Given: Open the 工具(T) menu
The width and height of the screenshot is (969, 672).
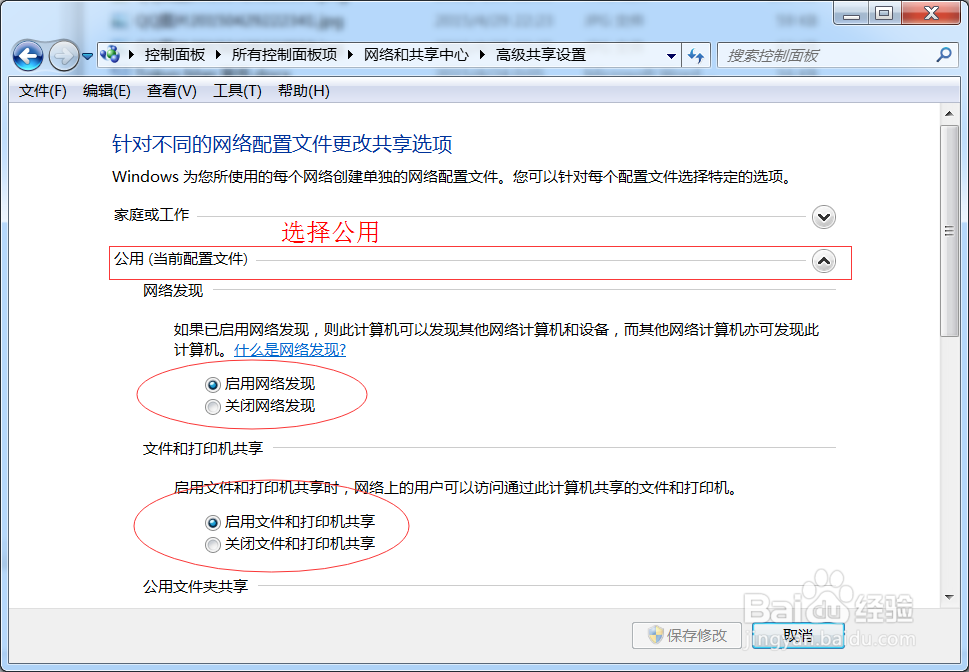Looking at the screenshot, I should pos(237,91).
